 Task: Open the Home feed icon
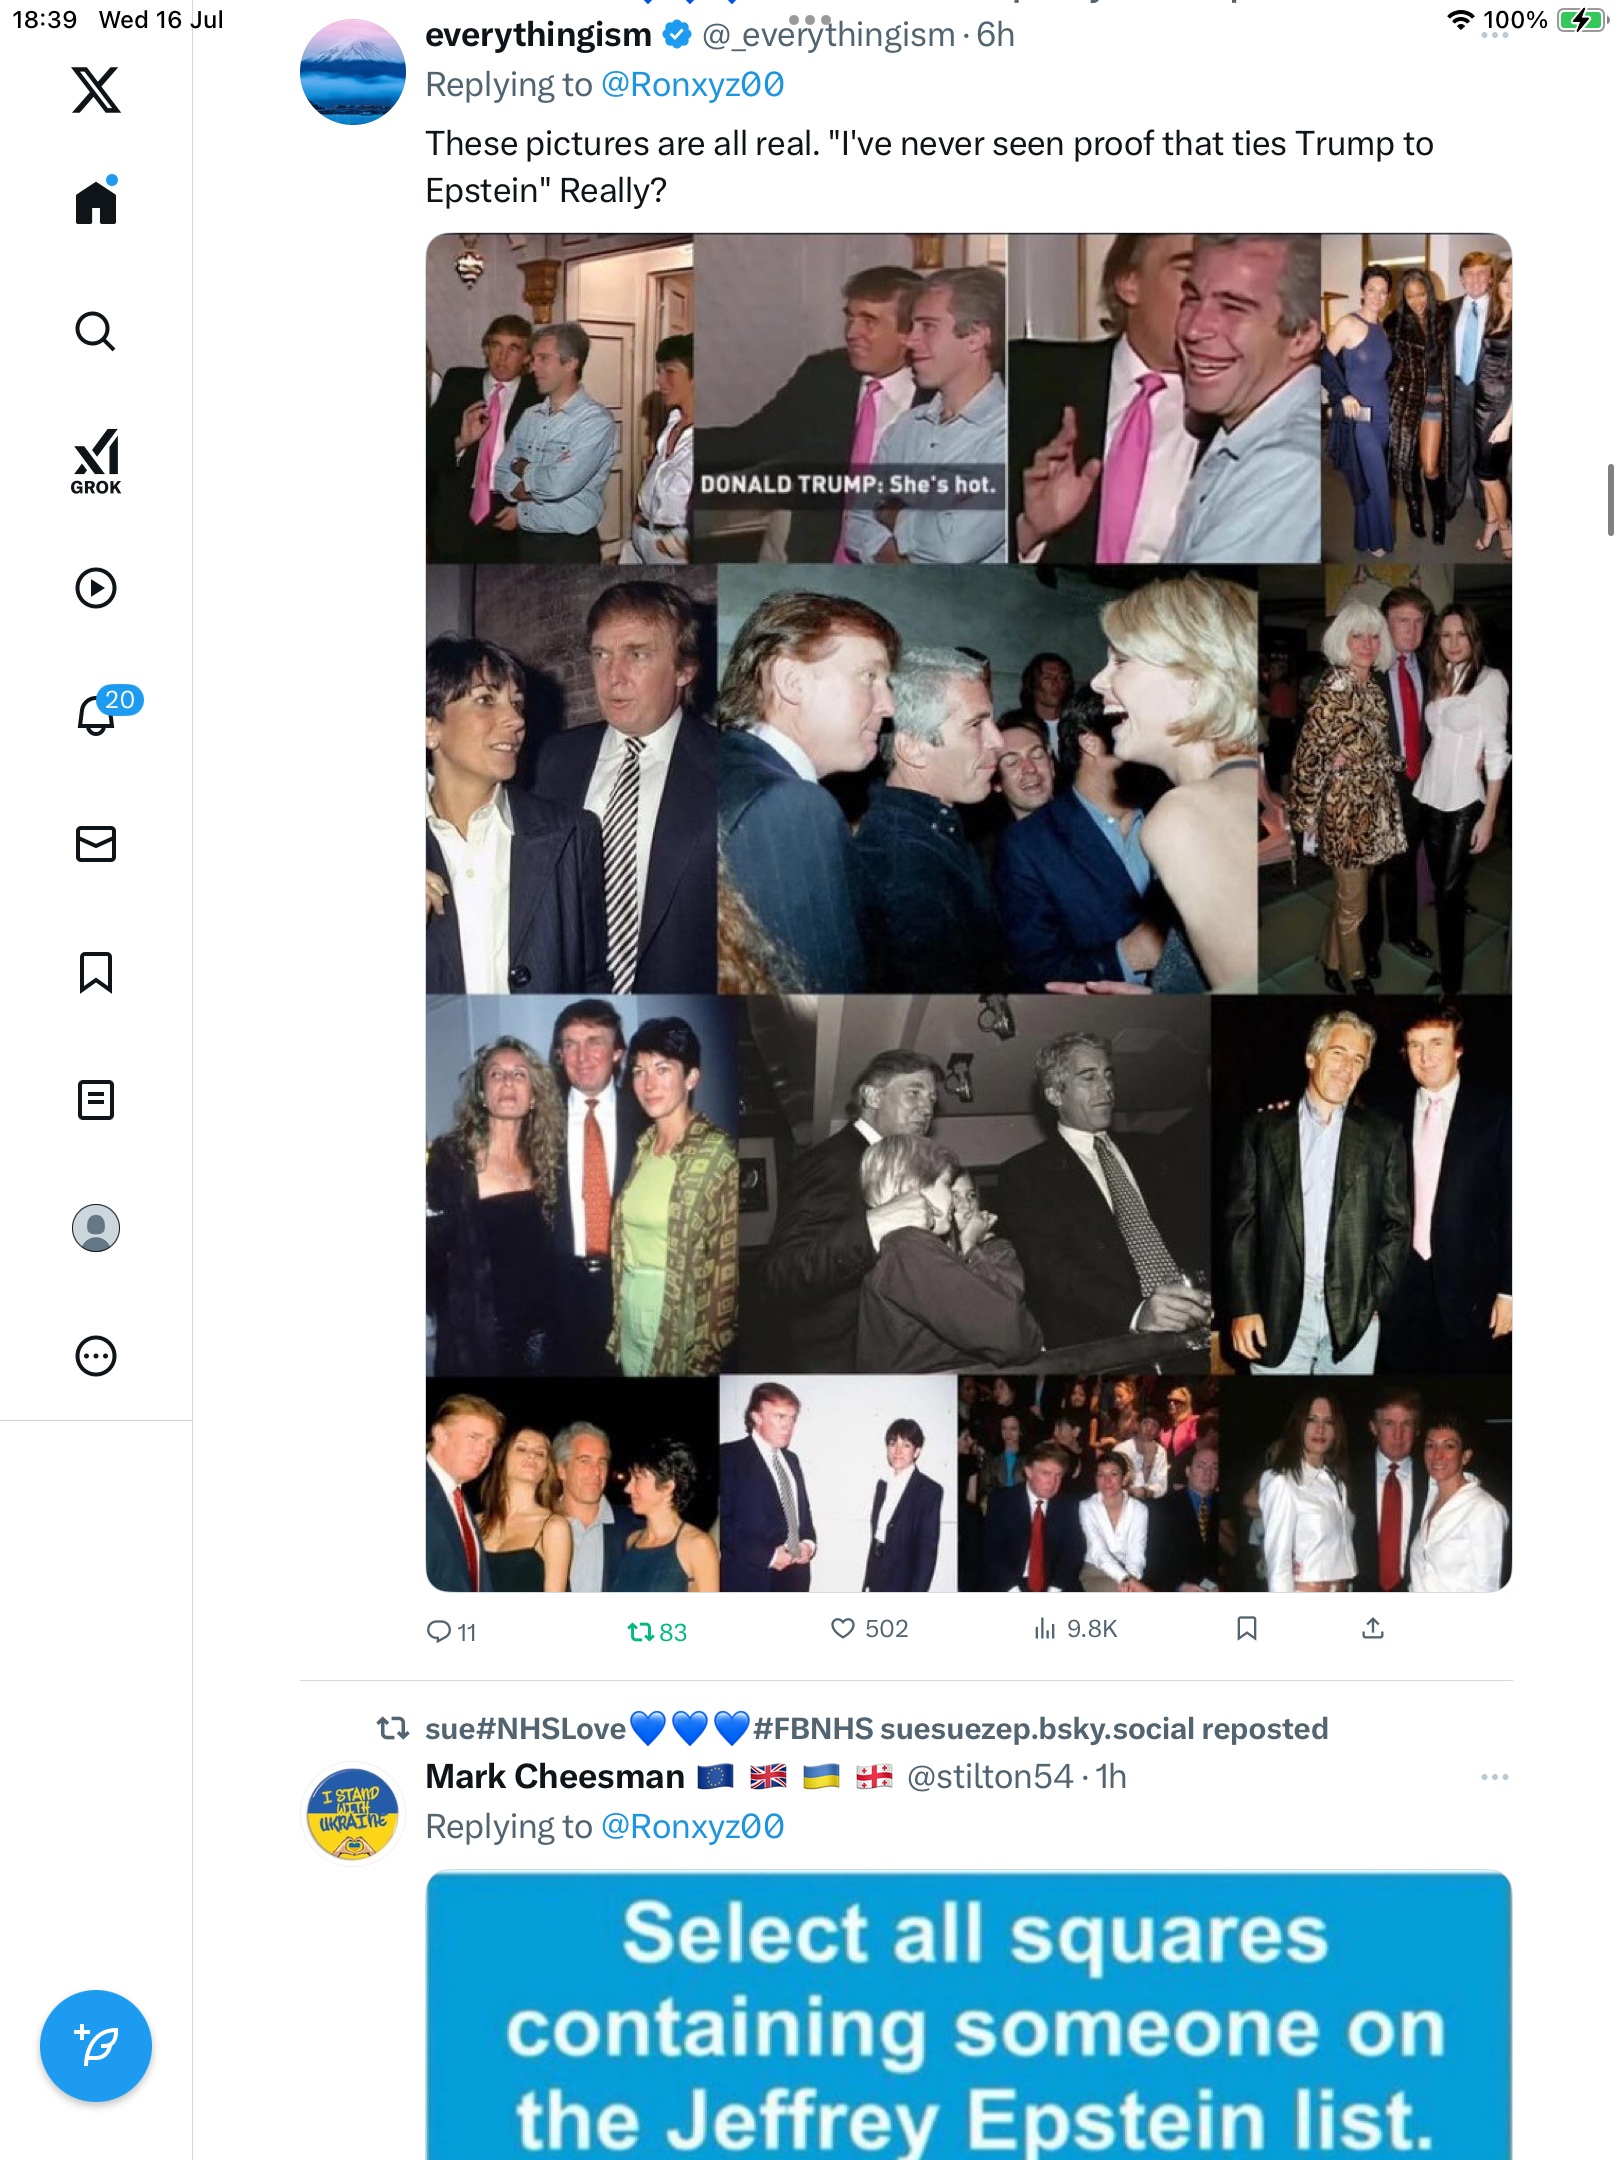tap(96, 201)
